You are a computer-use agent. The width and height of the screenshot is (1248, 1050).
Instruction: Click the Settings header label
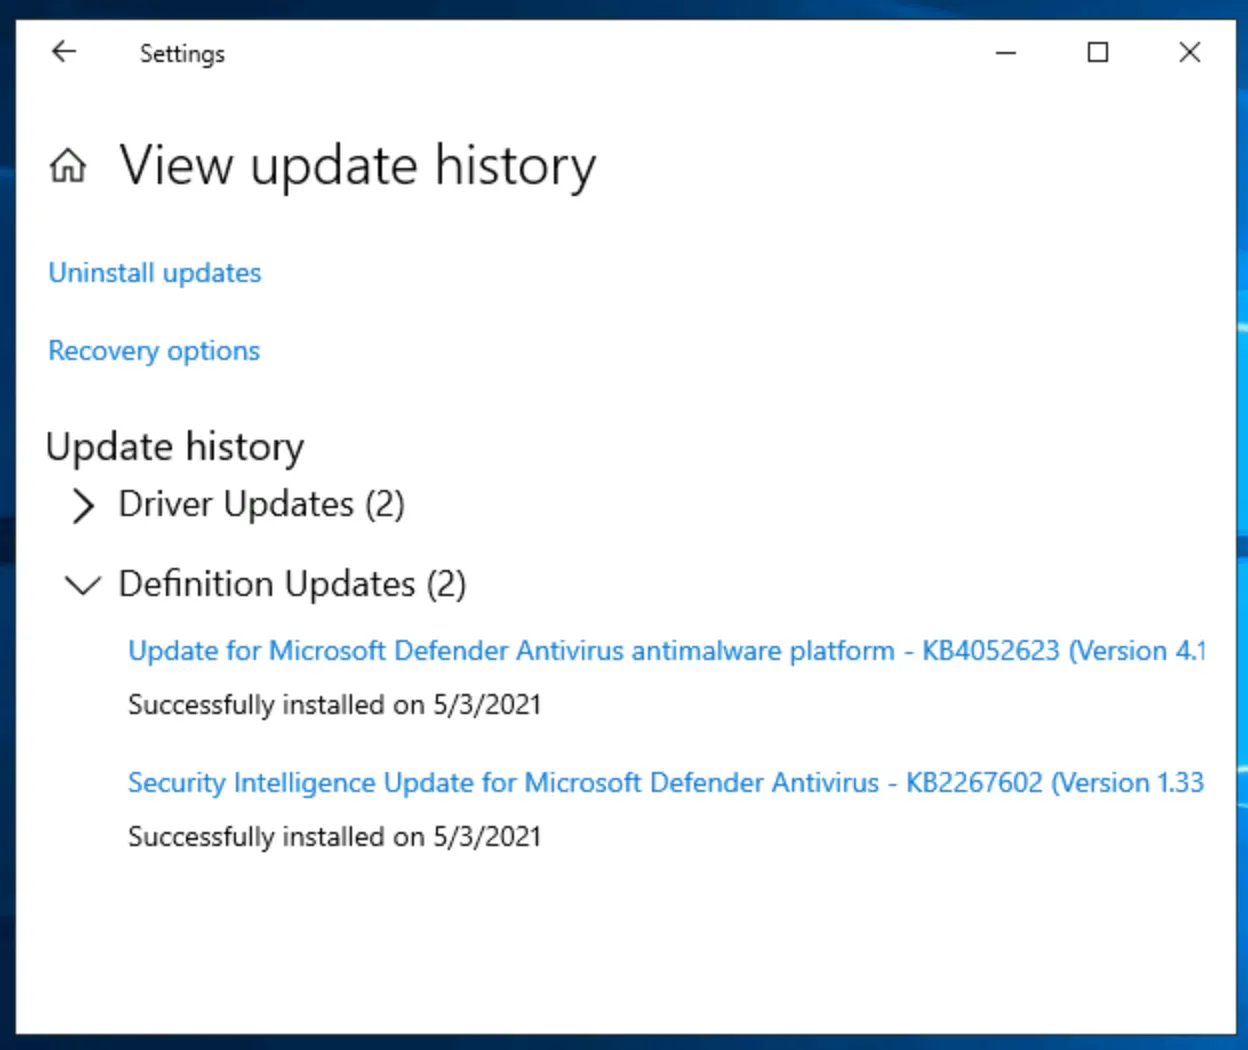coord(182,54)
